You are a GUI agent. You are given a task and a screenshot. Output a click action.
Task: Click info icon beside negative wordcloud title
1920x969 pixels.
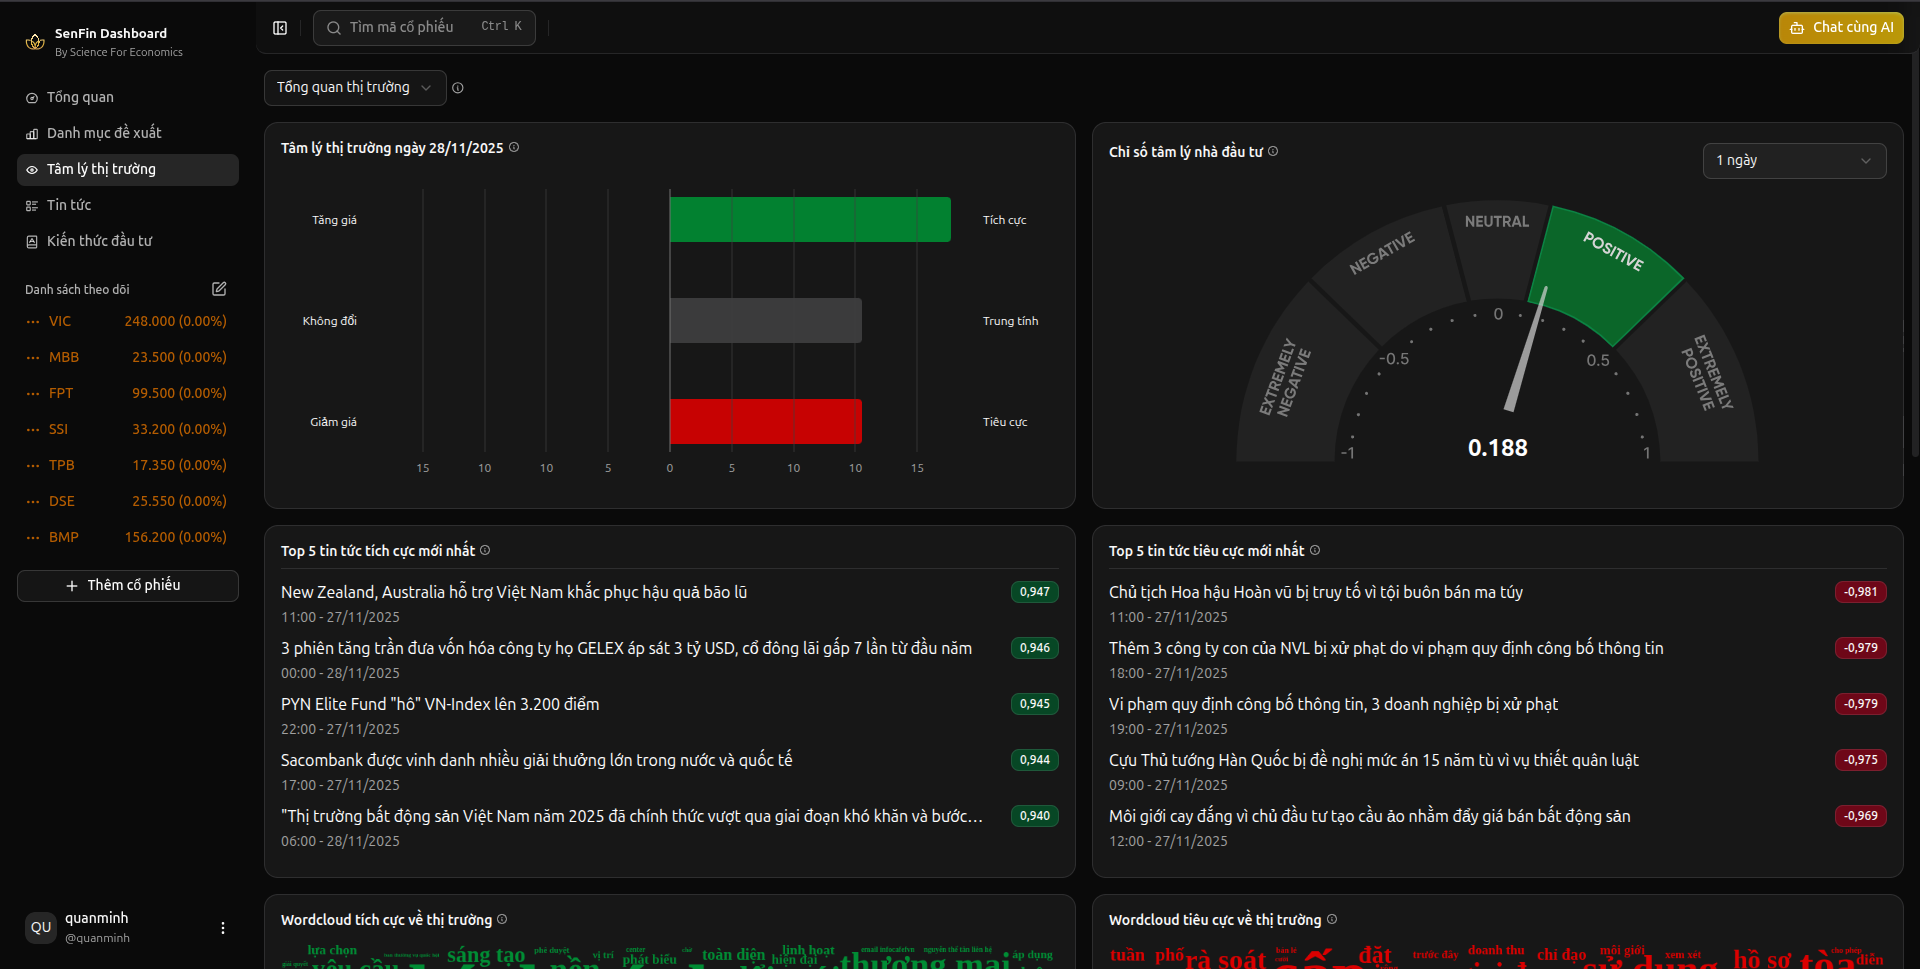(x=1332, y=919)
